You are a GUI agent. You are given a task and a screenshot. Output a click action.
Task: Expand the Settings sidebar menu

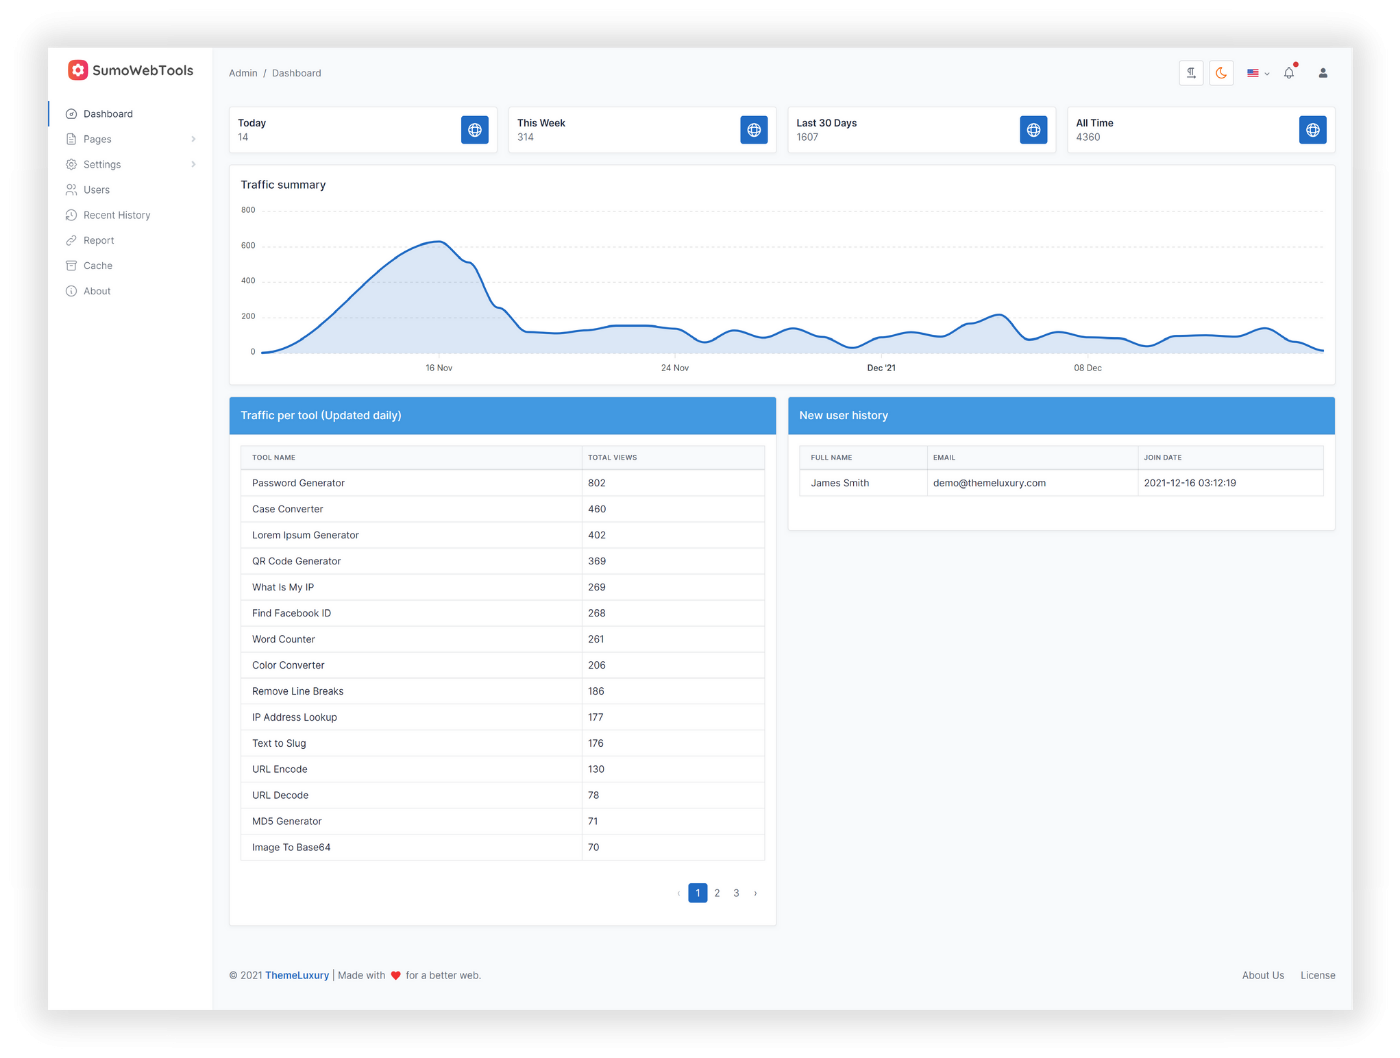coord(131,164)
